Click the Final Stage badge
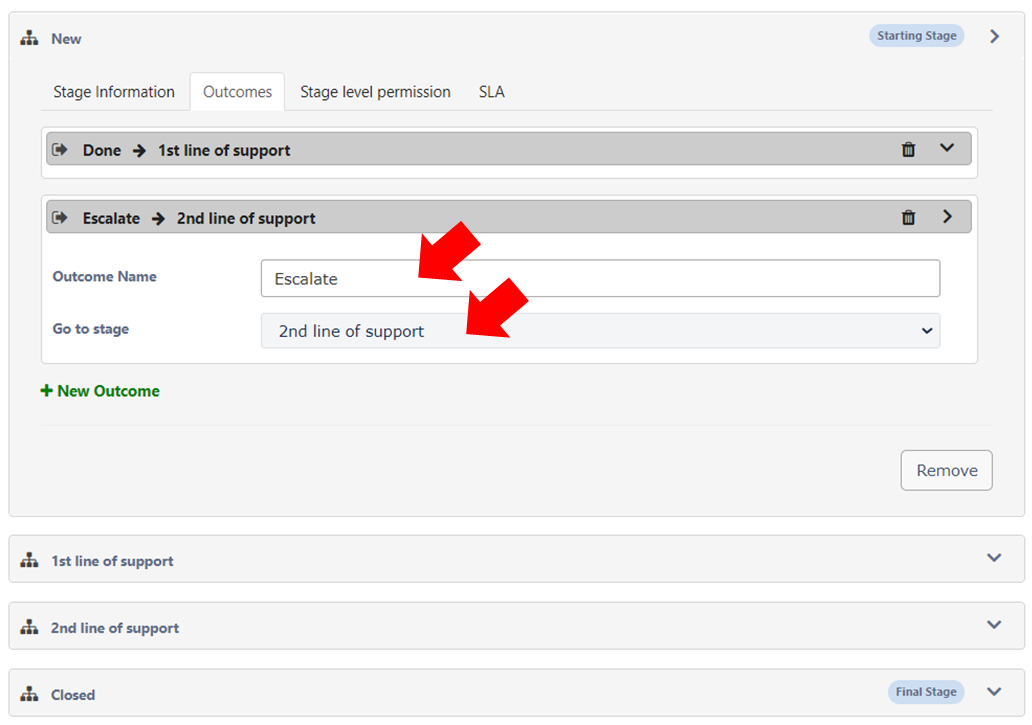The image size is (1032, 725). pyautogui.click(x=925, y=691)
